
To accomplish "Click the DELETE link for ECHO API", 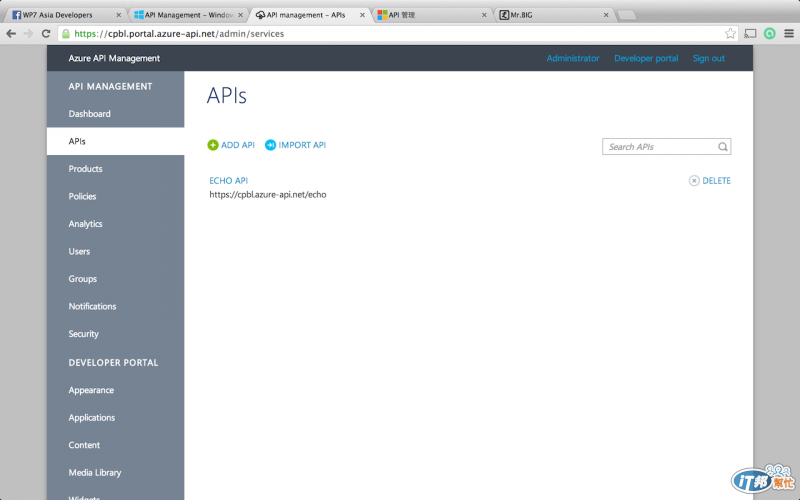I will [716, 181].
